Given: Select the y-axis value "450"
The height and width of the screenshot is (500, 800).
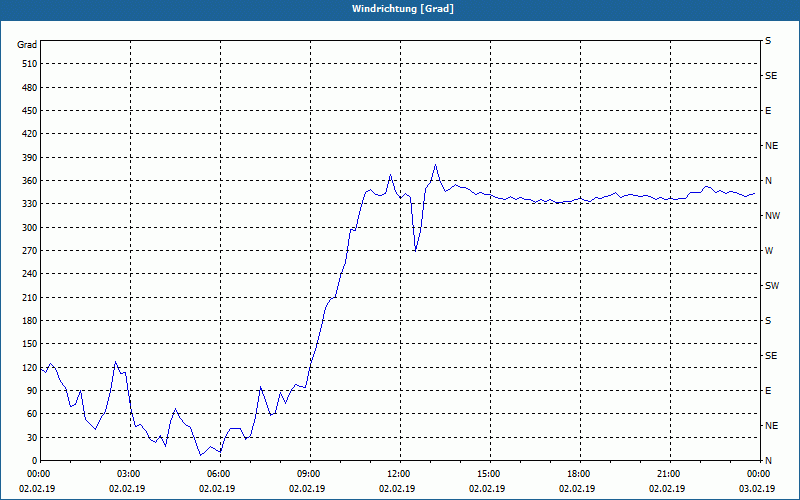Looking at the screenshot, I should pos(30,111).
